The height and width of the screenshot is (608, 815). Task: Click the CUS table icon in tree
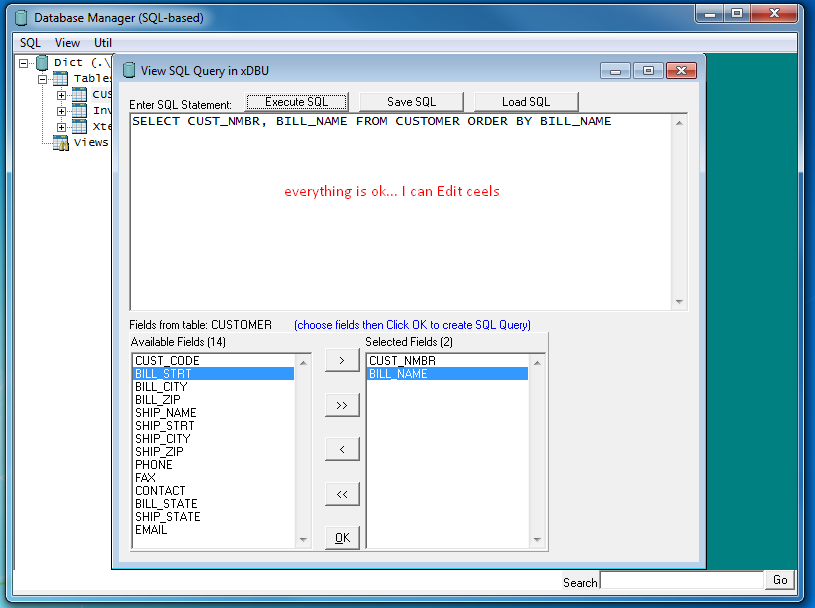click(79, 95)
